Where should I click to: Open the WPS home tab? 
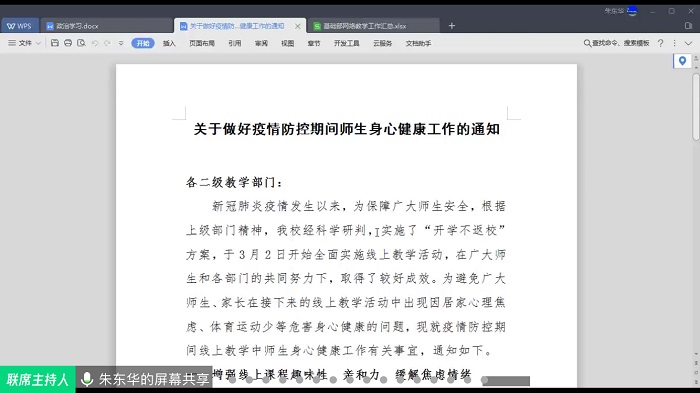(x=20, y=26)
